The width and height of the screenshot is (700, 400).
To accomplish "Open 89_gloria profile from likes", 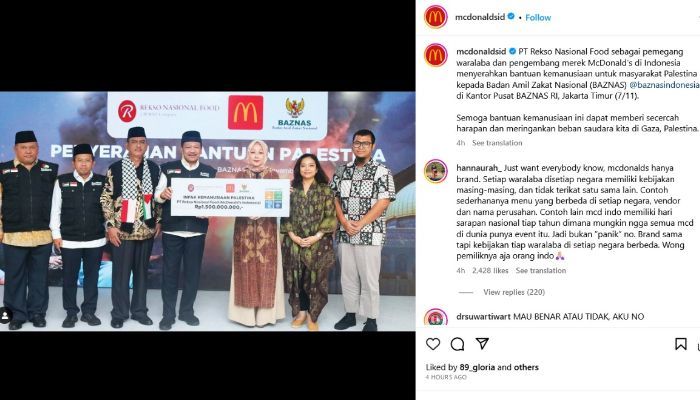I will [477, 367].
